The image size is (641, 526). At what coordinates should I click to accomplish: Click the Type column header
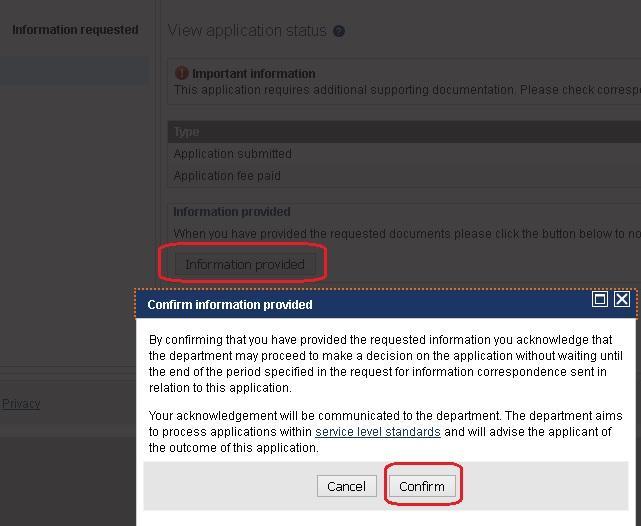point(187,132)
